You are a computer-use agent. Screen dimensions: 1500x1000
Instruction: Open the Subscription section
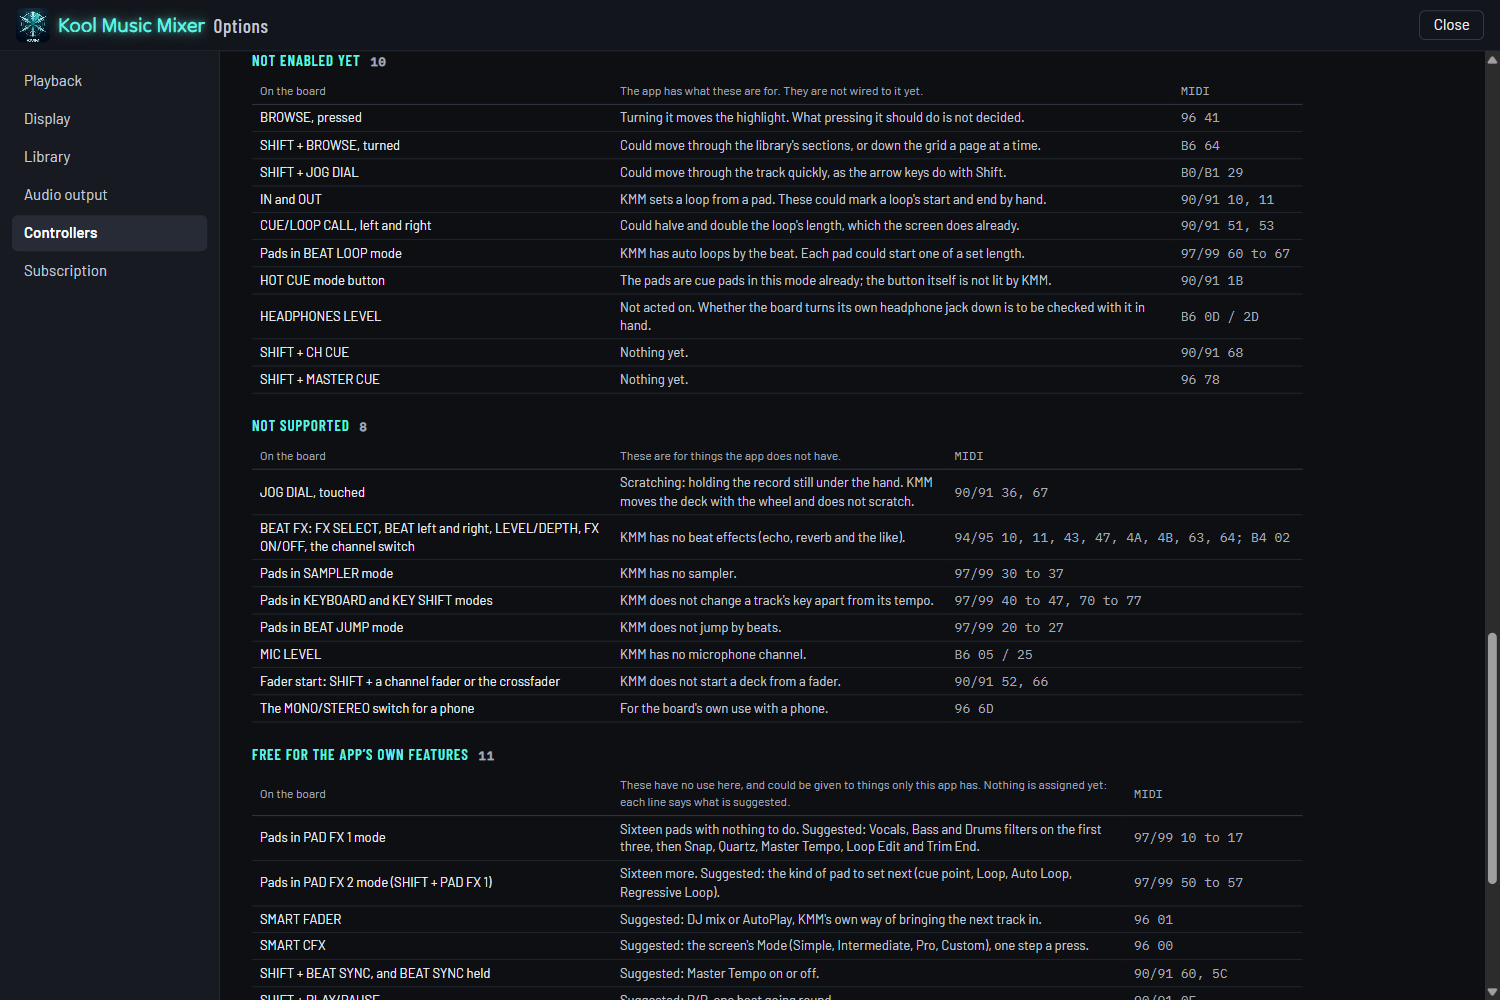(109, 271)
